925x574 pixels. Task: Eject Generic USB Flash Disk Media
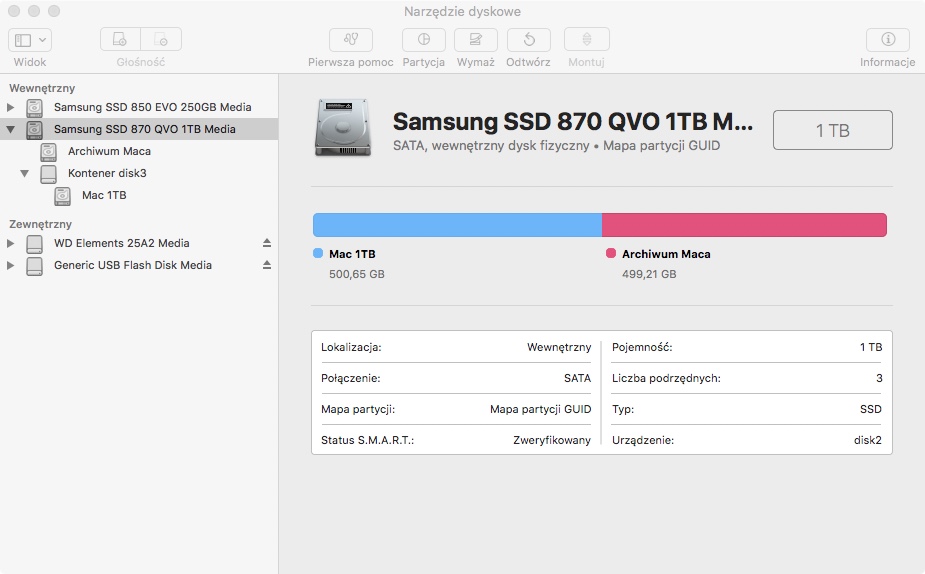point(267,265)
